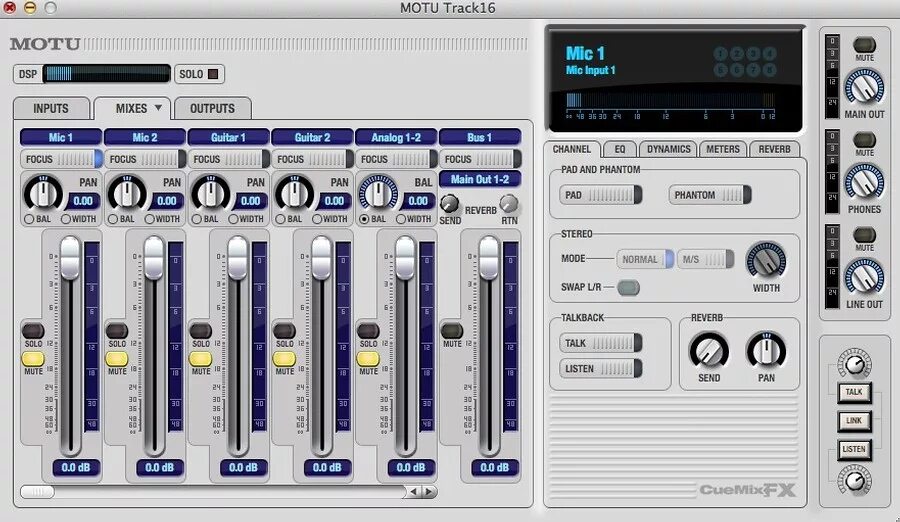The width and height of the screenshot is (900, 522).
Task: Toggle the Swap L/R switch
Action: [628, 287]
